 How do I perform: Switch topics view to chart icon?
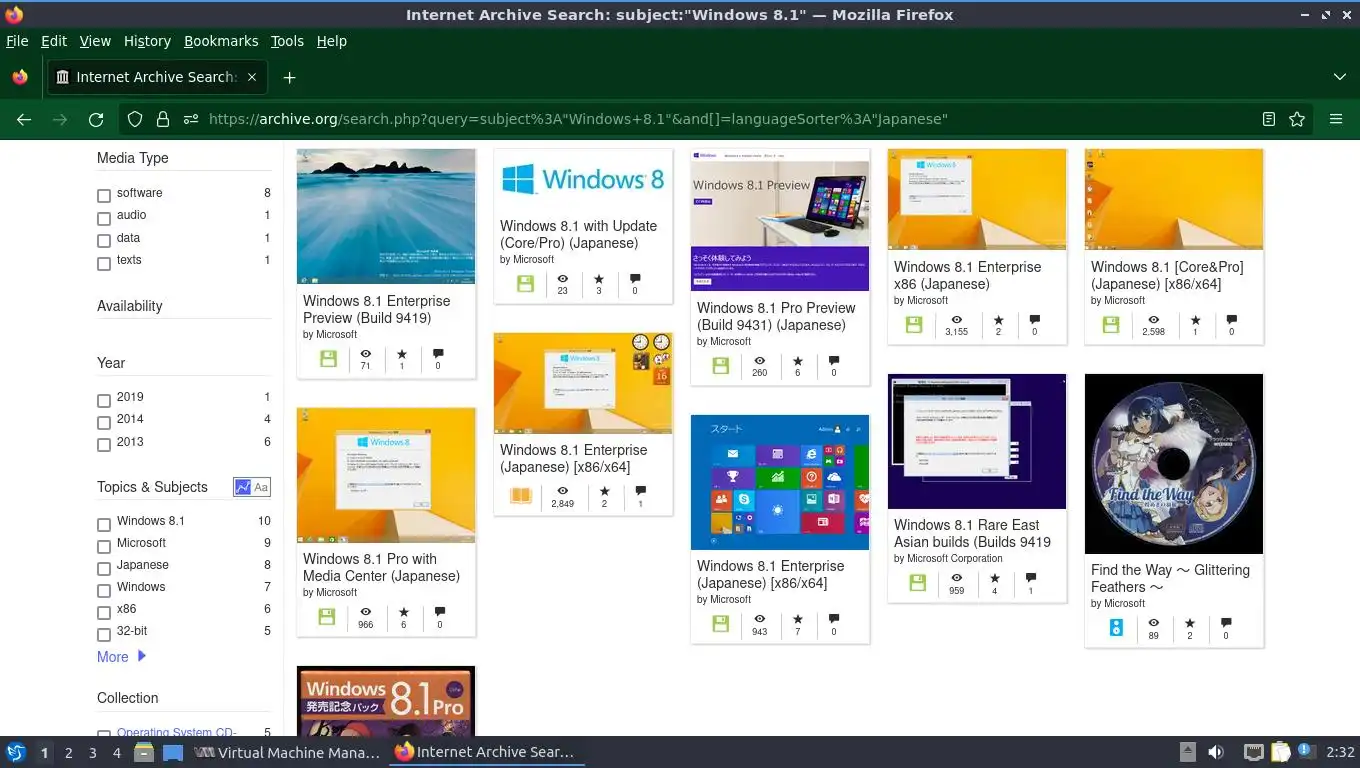(242, 487)
